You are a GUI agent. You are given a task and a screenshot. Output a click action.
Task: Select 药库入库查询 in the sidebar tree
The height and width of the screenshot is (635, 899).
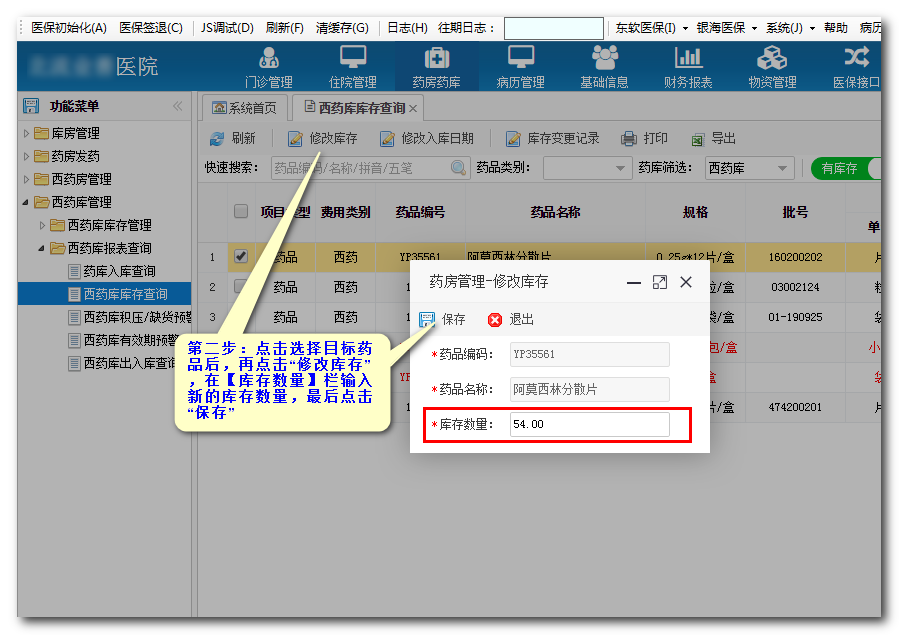(x=118, y=271)
